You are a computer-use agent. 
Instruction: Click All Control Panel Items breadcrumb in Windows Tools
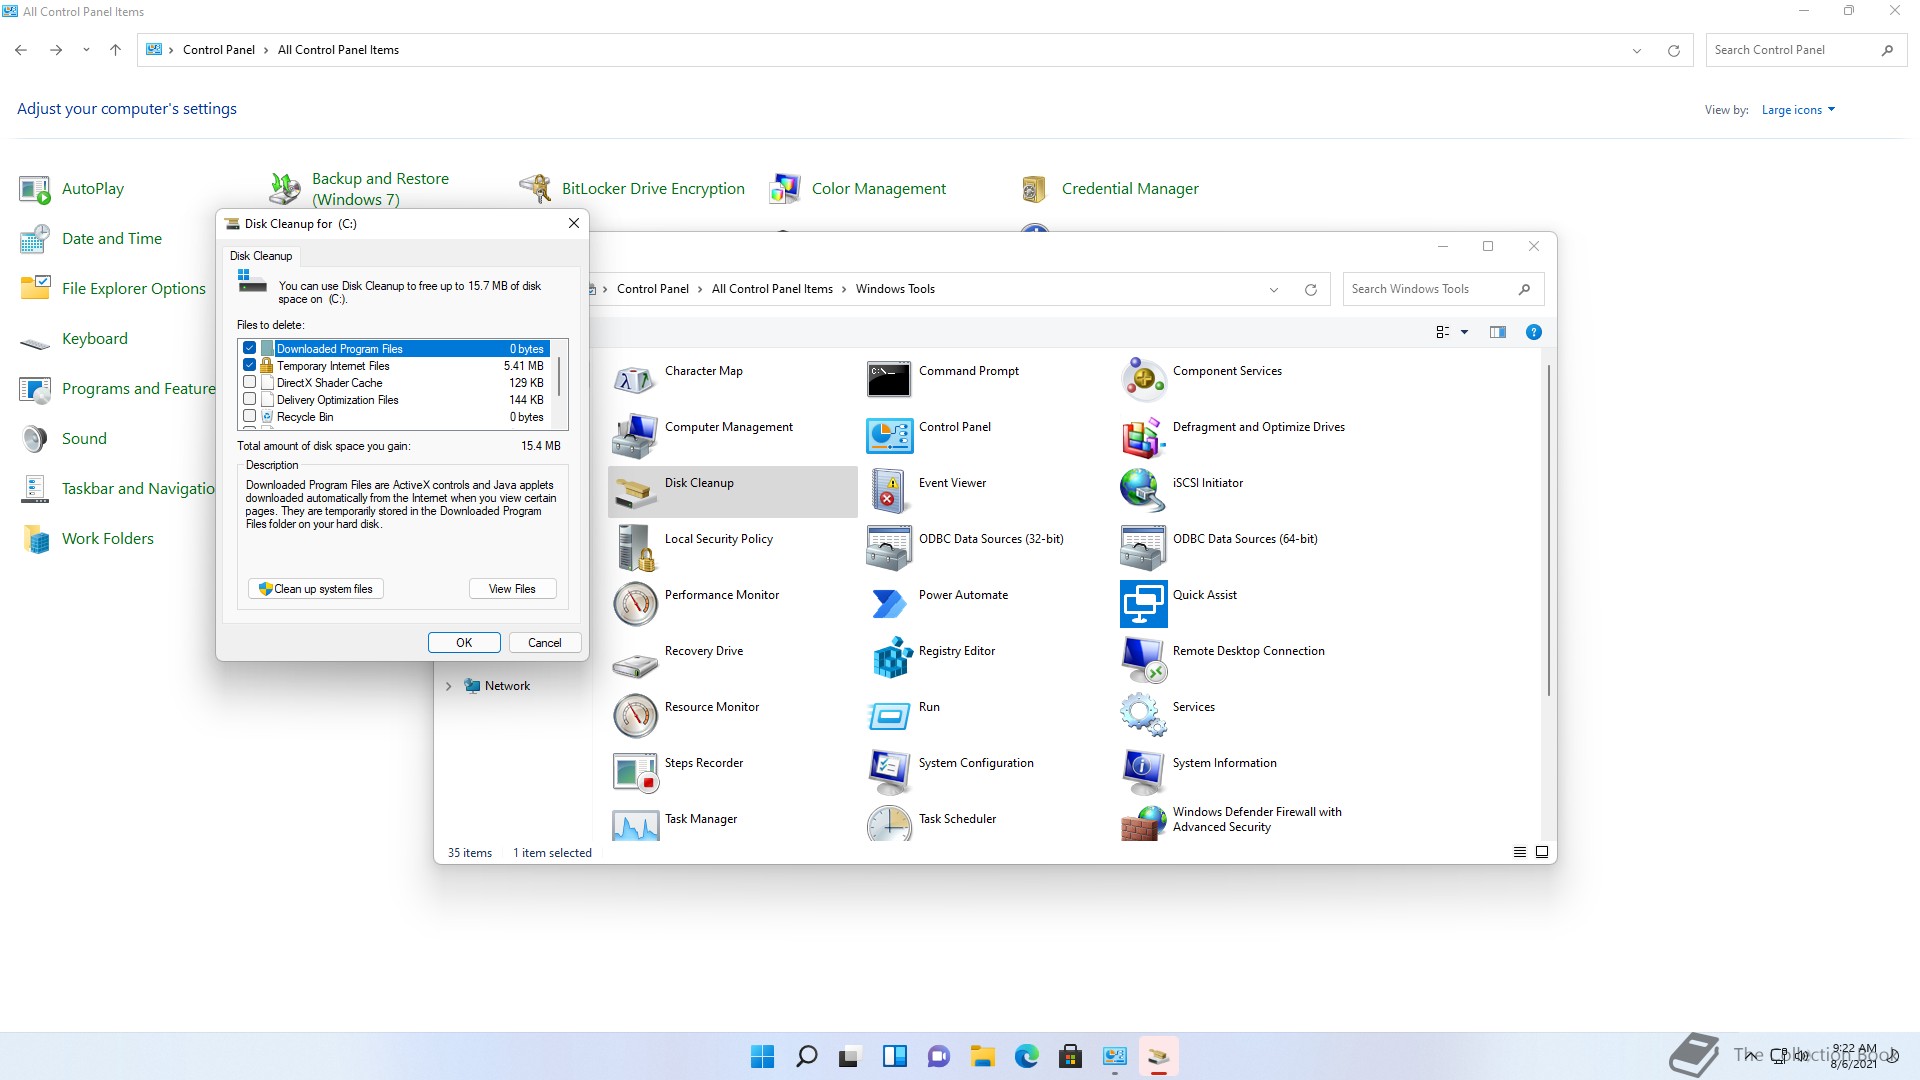tap(772, 289)
